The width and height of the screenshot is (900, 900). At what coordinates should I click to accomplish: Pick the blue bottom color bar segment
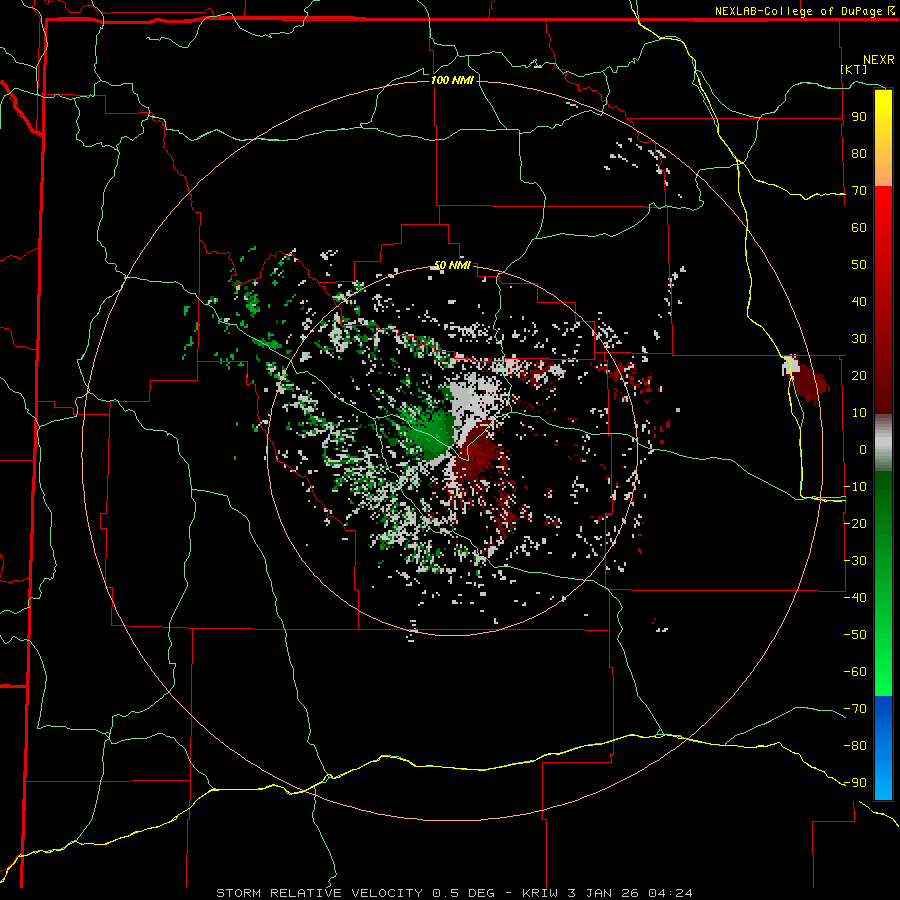point(883,747)
